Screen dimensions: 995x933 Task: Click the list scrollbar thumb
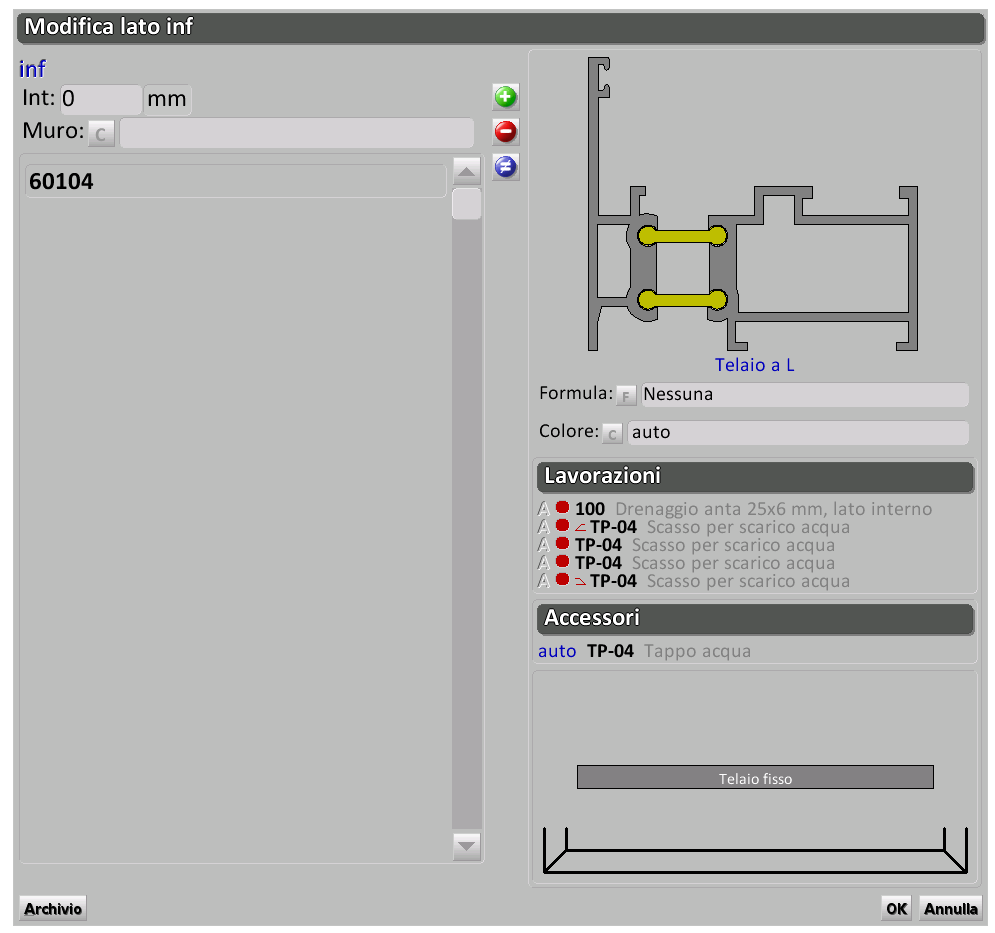[x=466, y=204]
